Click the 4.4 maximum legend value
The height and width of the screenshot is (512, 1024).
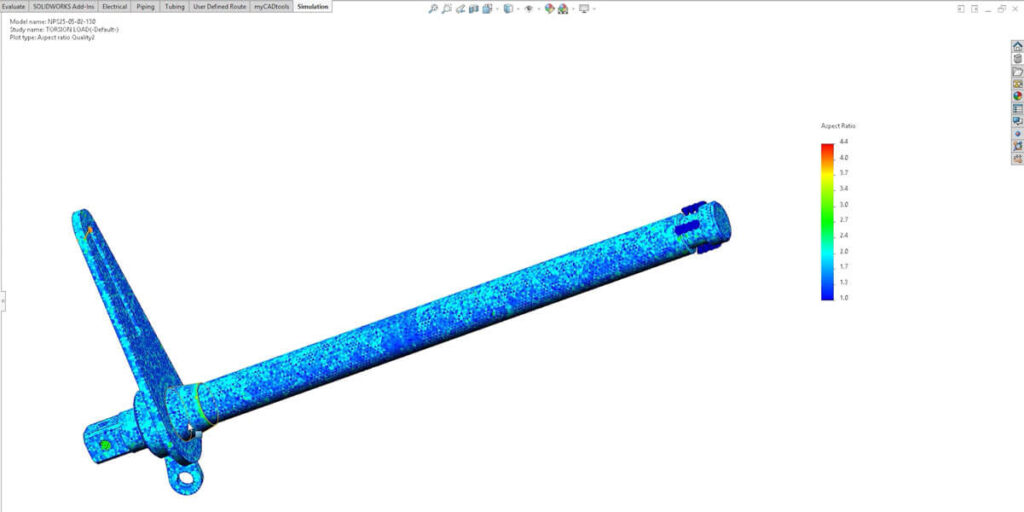(844, 142)
